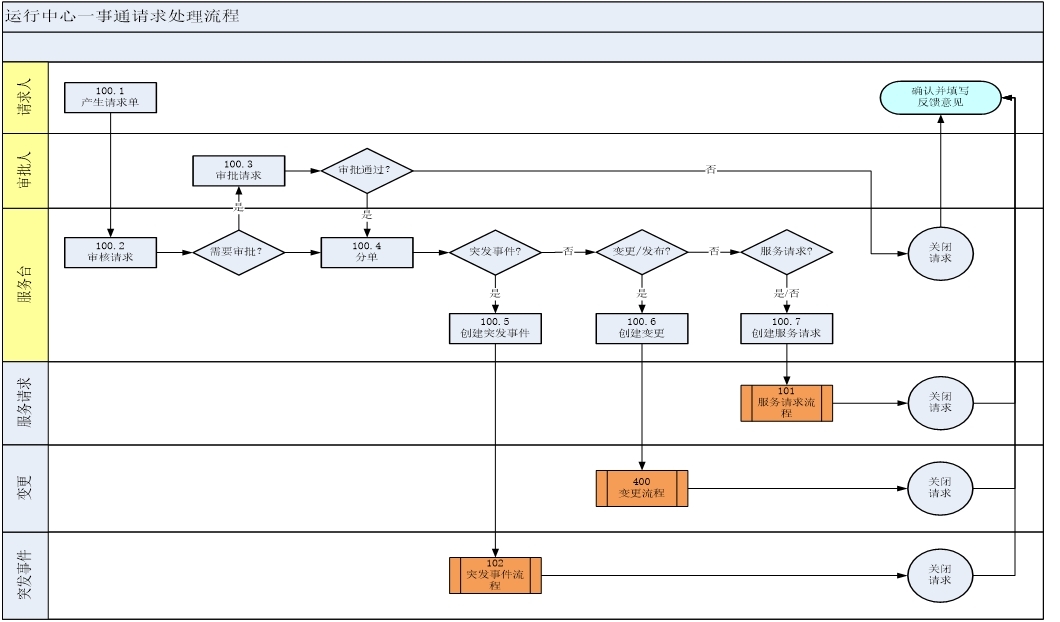Select the 100.3 审批请求 box
This screenshot has height=622, width=1060.
[238, 170]
